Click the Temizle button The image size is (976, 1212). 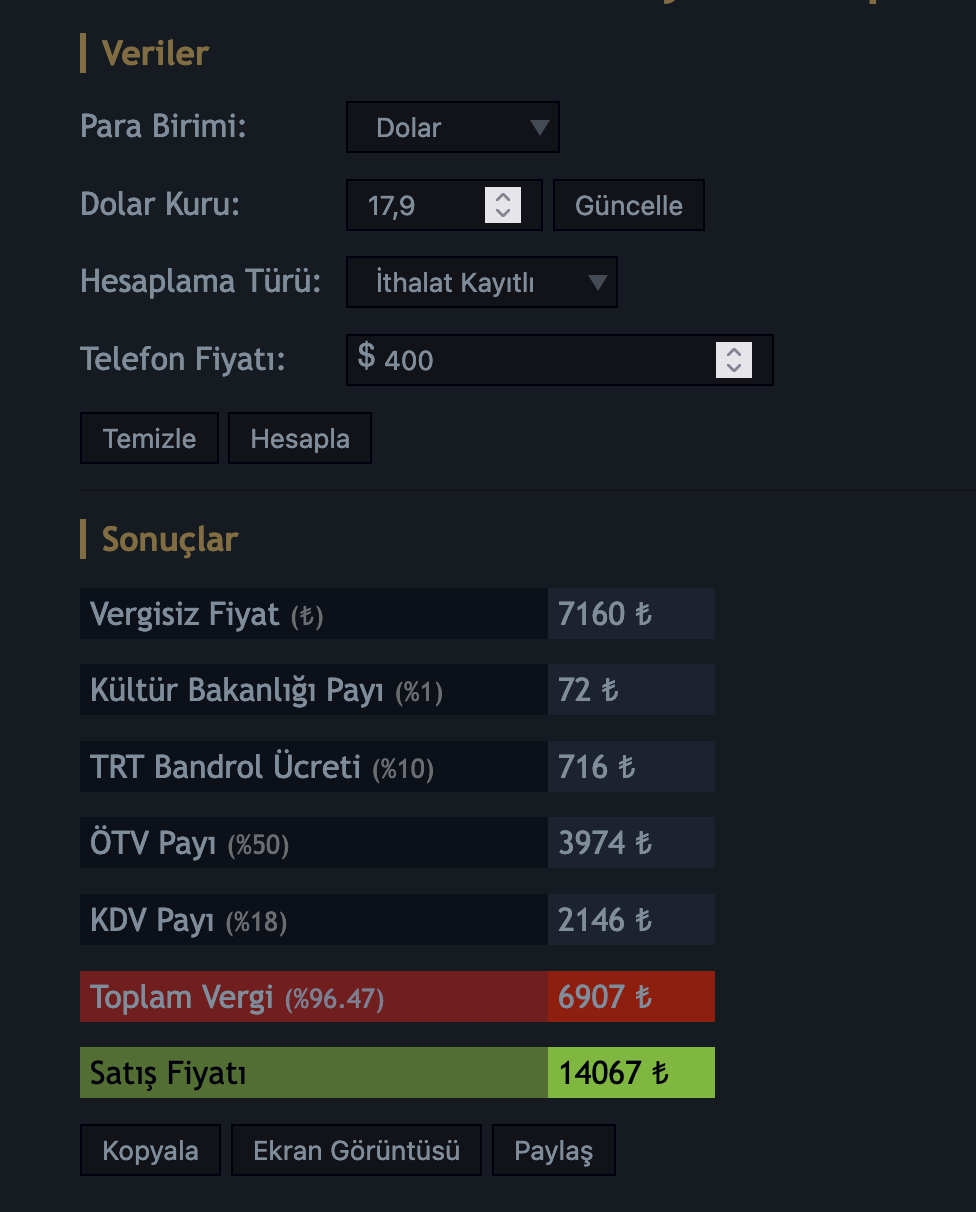point(149,438)
